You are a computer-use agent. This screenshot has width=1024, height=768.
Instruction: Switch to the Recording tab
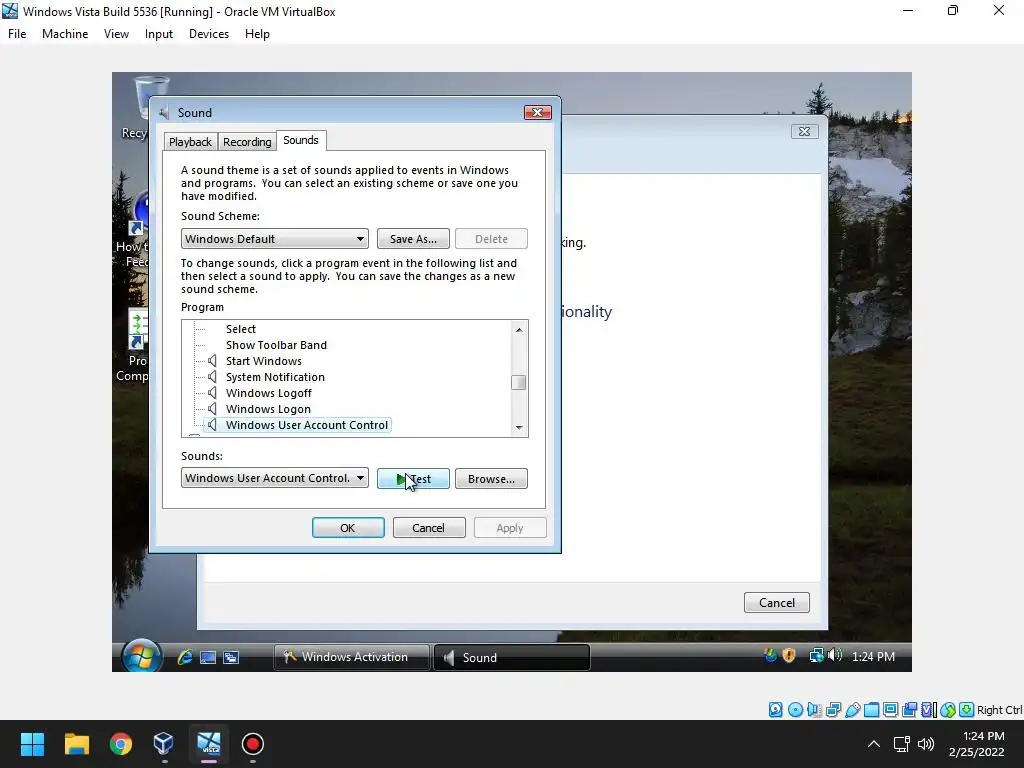247,142
